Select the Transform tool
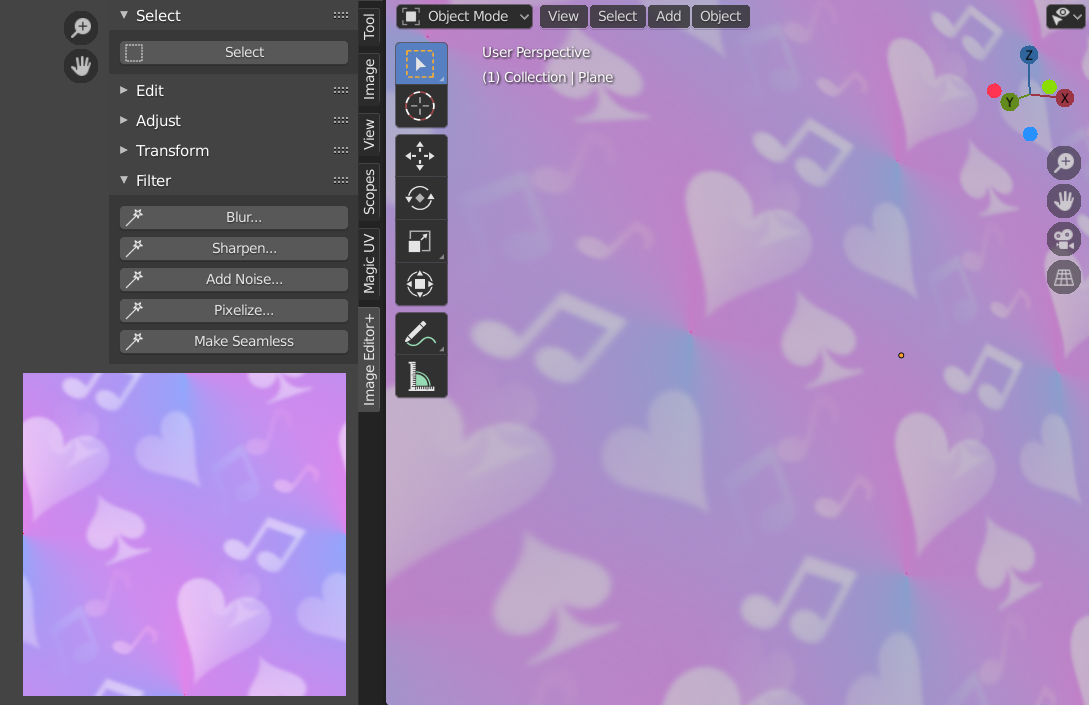 coord(421,283)
